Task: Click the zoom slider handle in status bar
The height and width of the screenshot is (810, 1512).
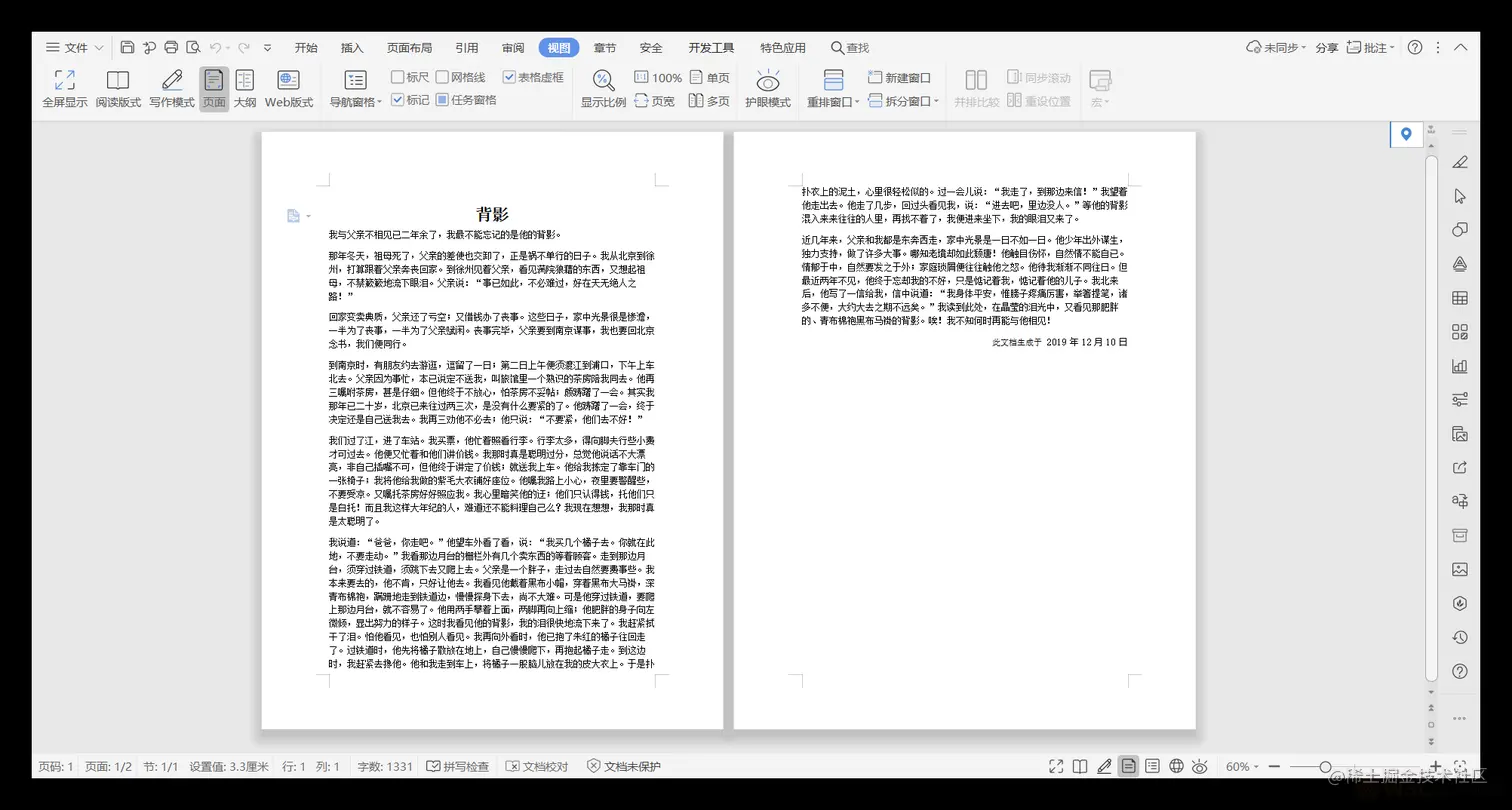Action: (x=1325, y=766)
